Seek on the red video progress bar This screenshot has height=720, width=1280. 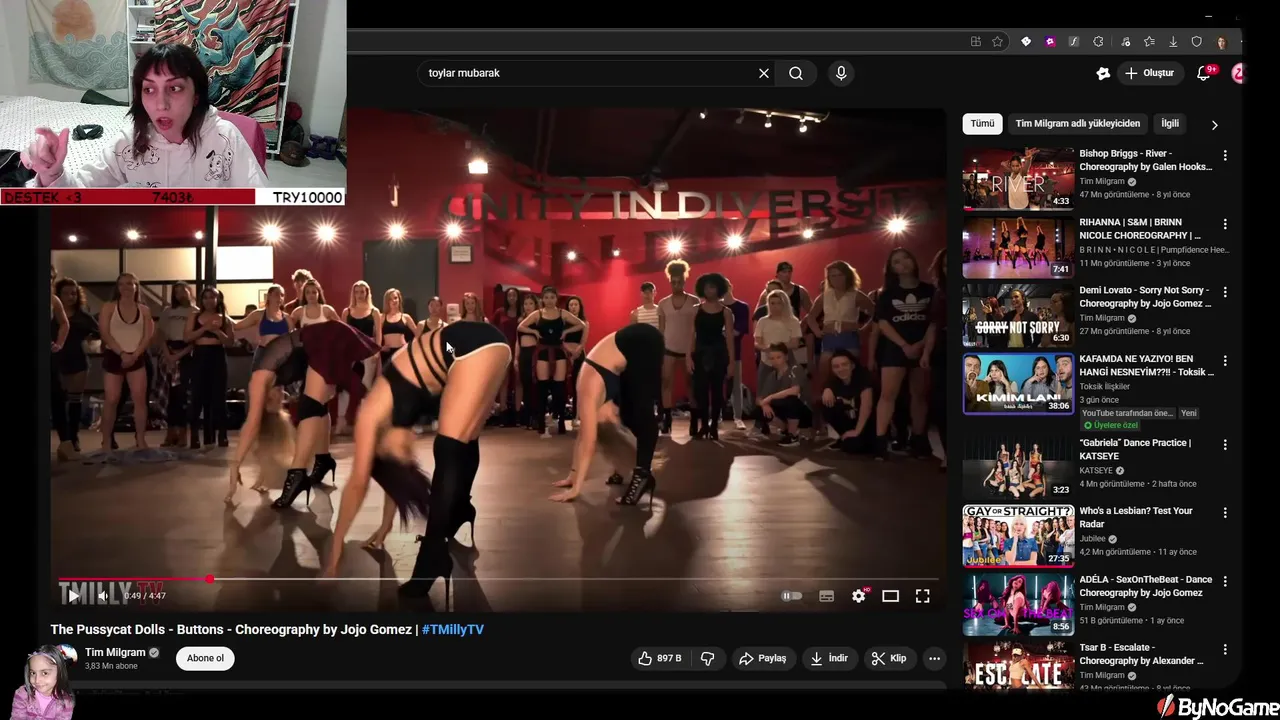[x=498, y=579]
